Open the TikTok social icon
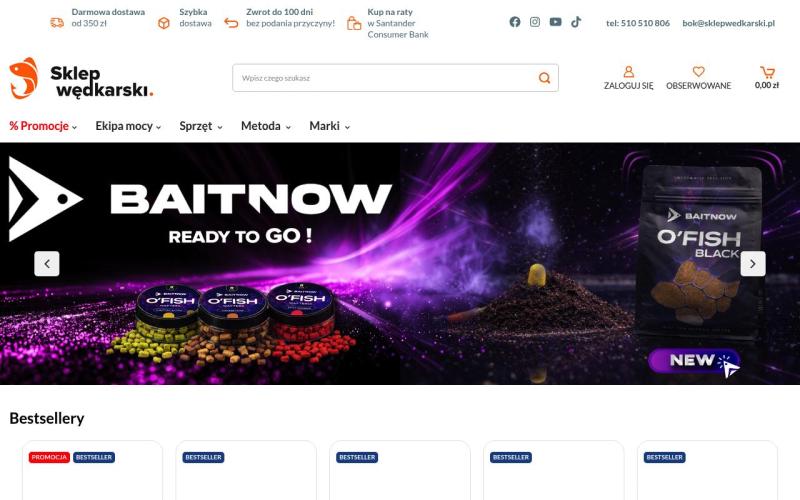 [x=576, y=22]
